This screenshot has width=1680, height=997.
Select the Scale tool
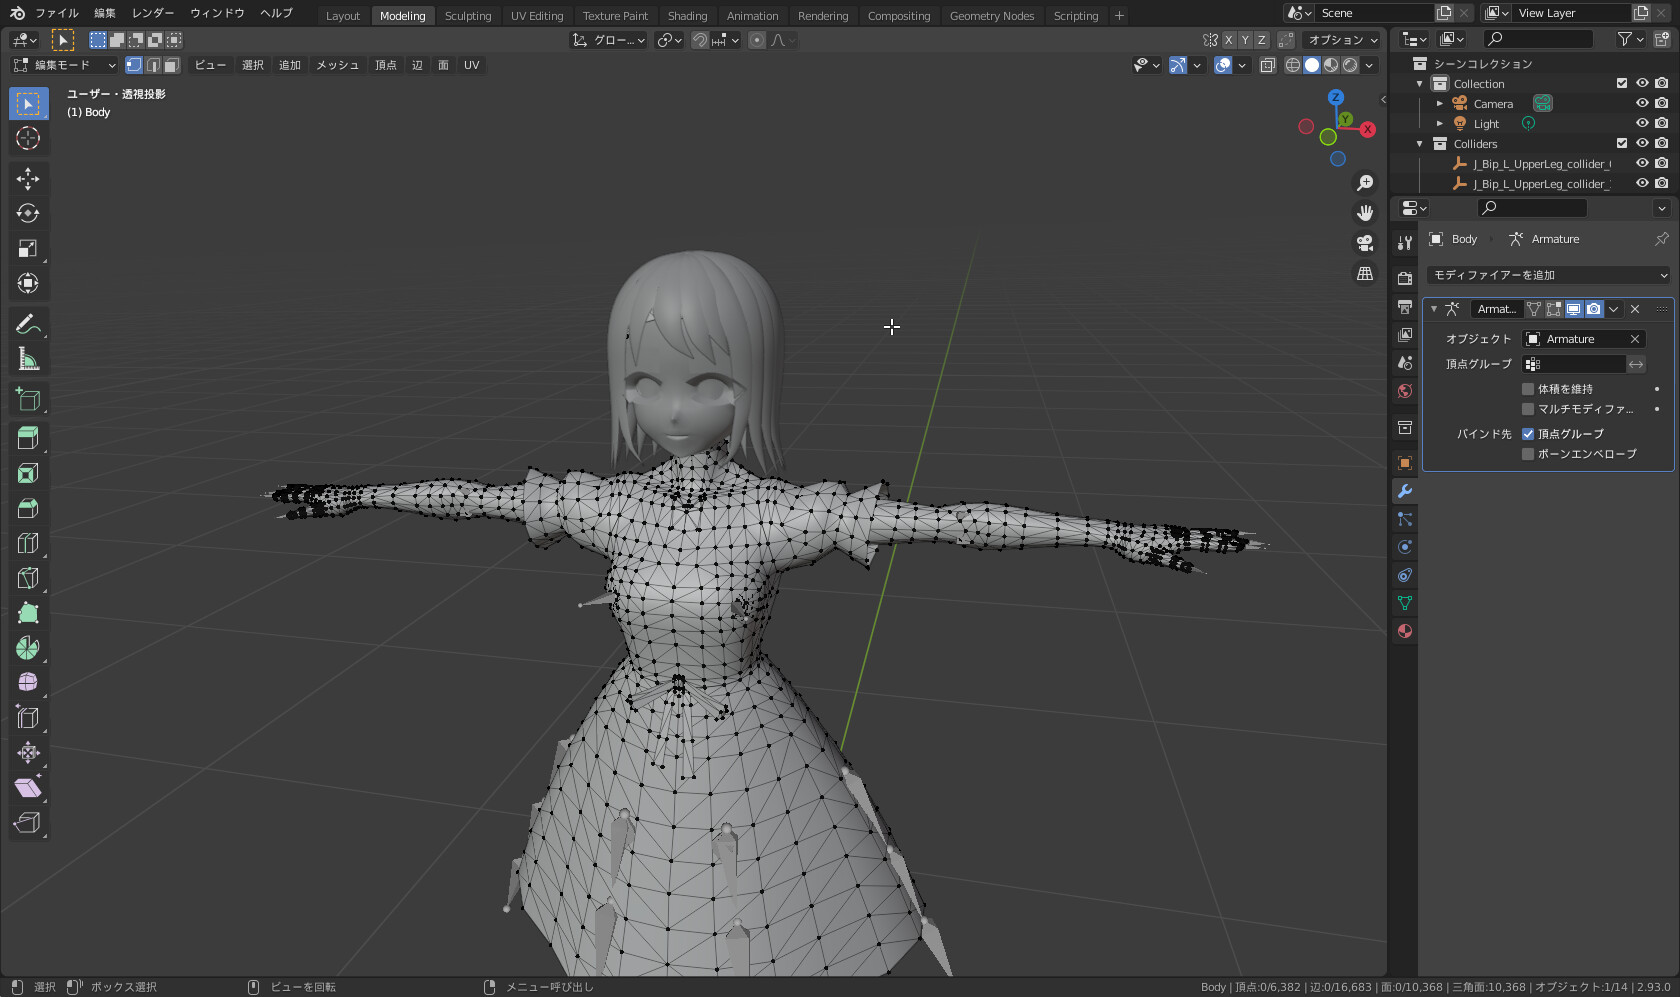28,249
